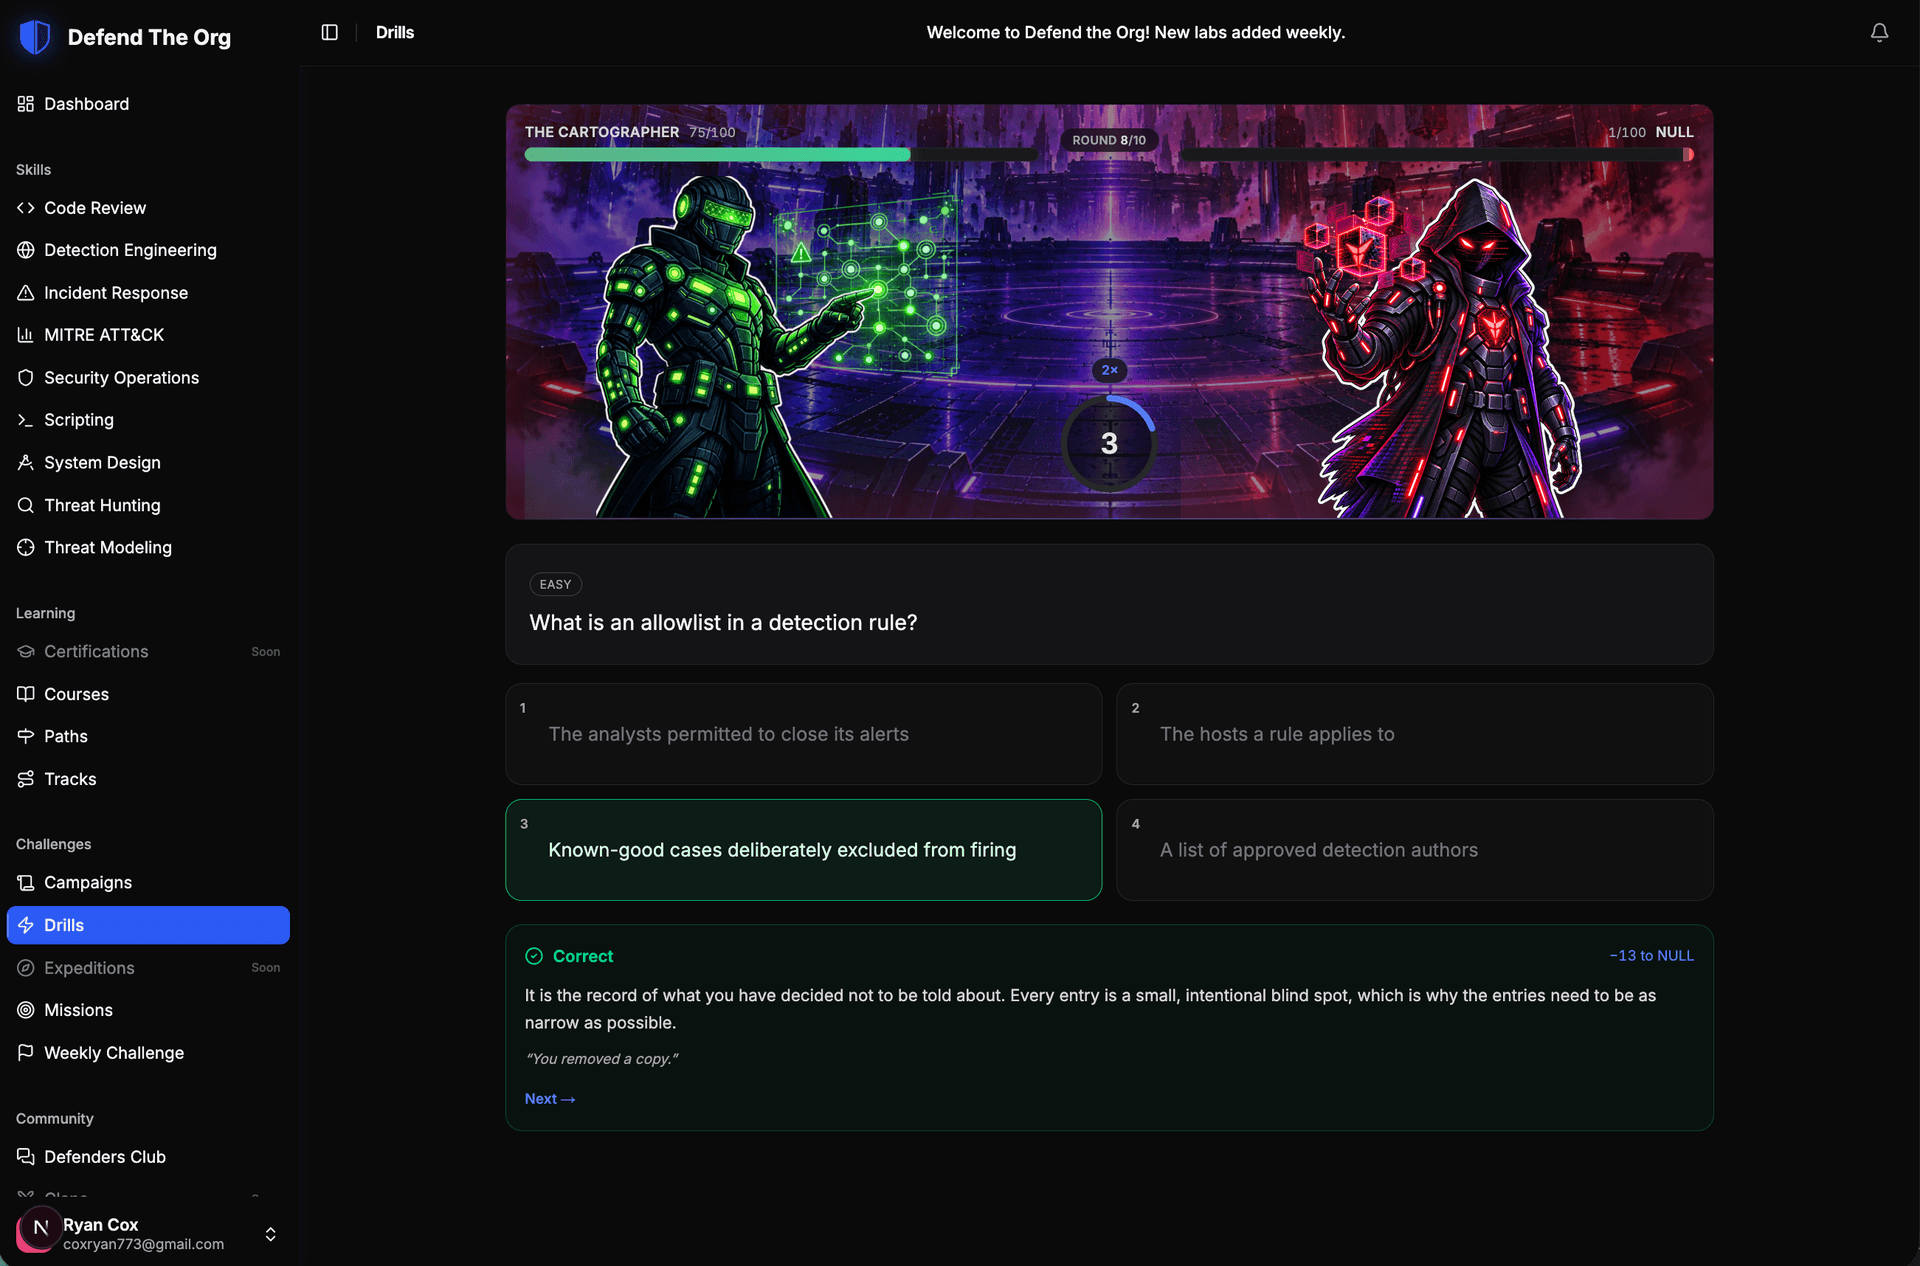Click the Defend The Org shield logo
This screenshot has width=1920, height=1266.
click(35, 37)
